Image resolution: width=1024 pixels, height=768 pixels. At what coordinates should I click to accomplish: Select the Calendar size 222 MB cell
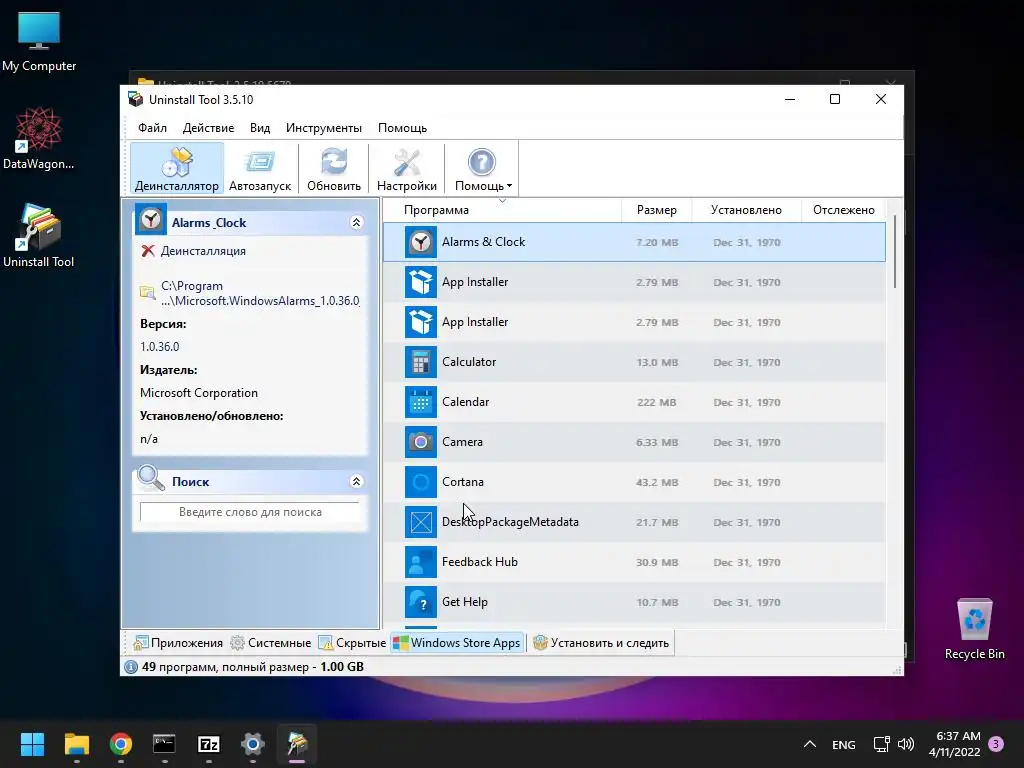click(x=657, y=402)
